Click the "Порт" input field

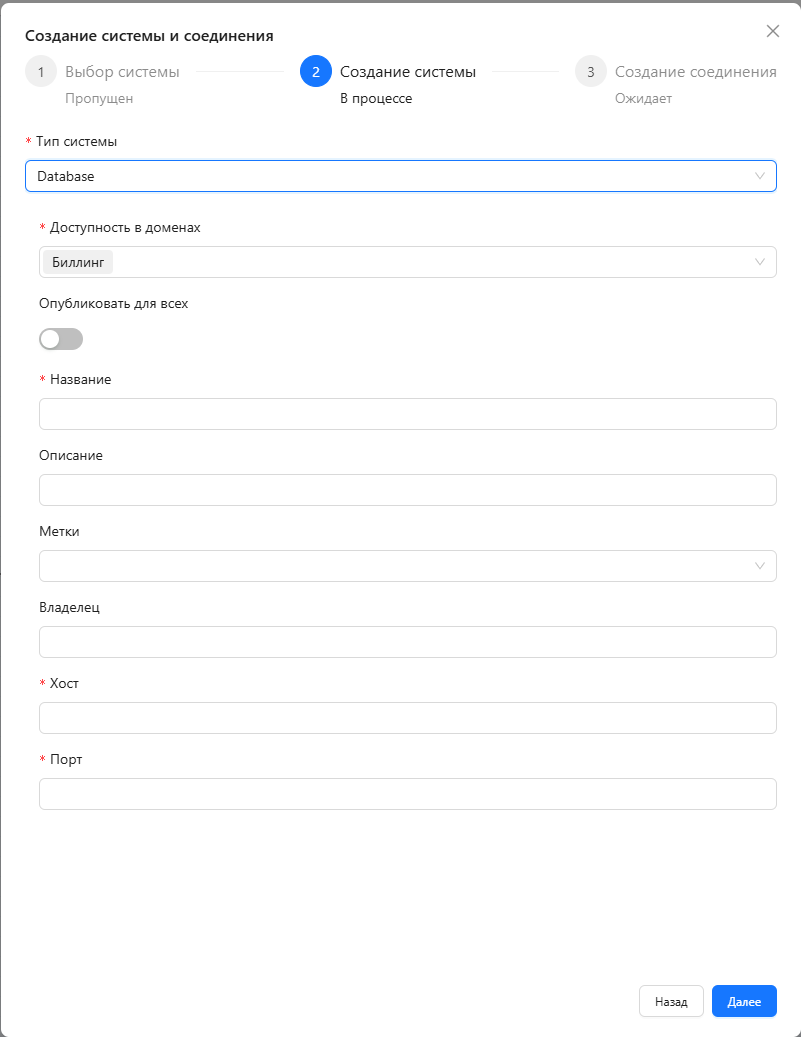408,794
